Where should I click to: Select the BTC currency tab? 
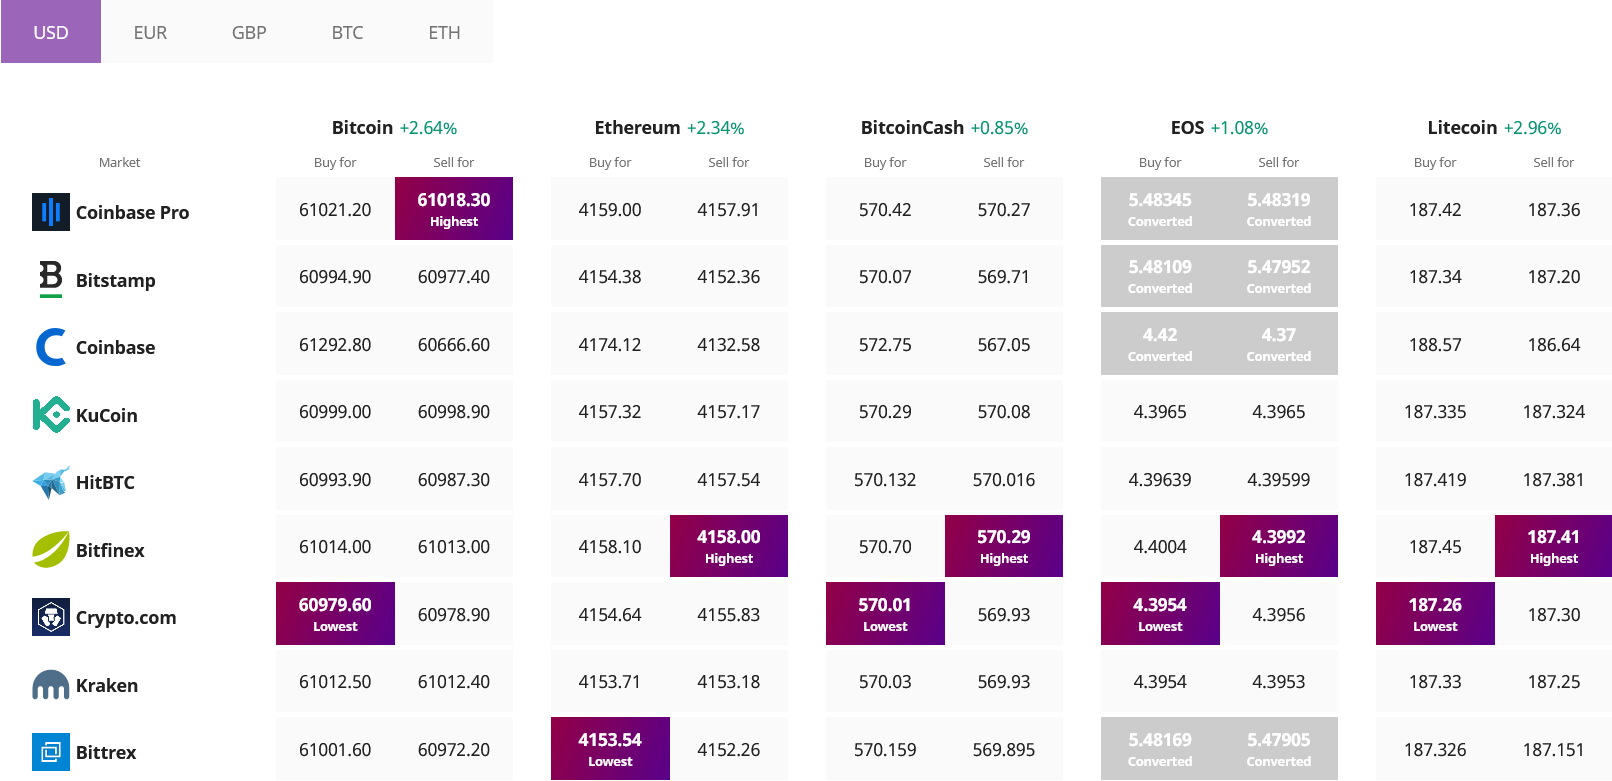point(347,32)
